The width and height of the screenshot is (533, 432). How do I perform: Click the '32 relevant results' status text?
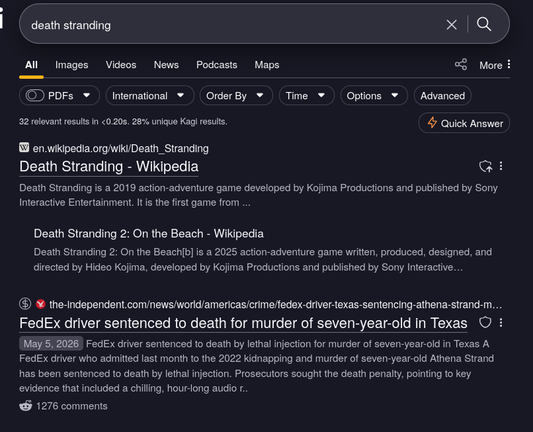[123, 122]
